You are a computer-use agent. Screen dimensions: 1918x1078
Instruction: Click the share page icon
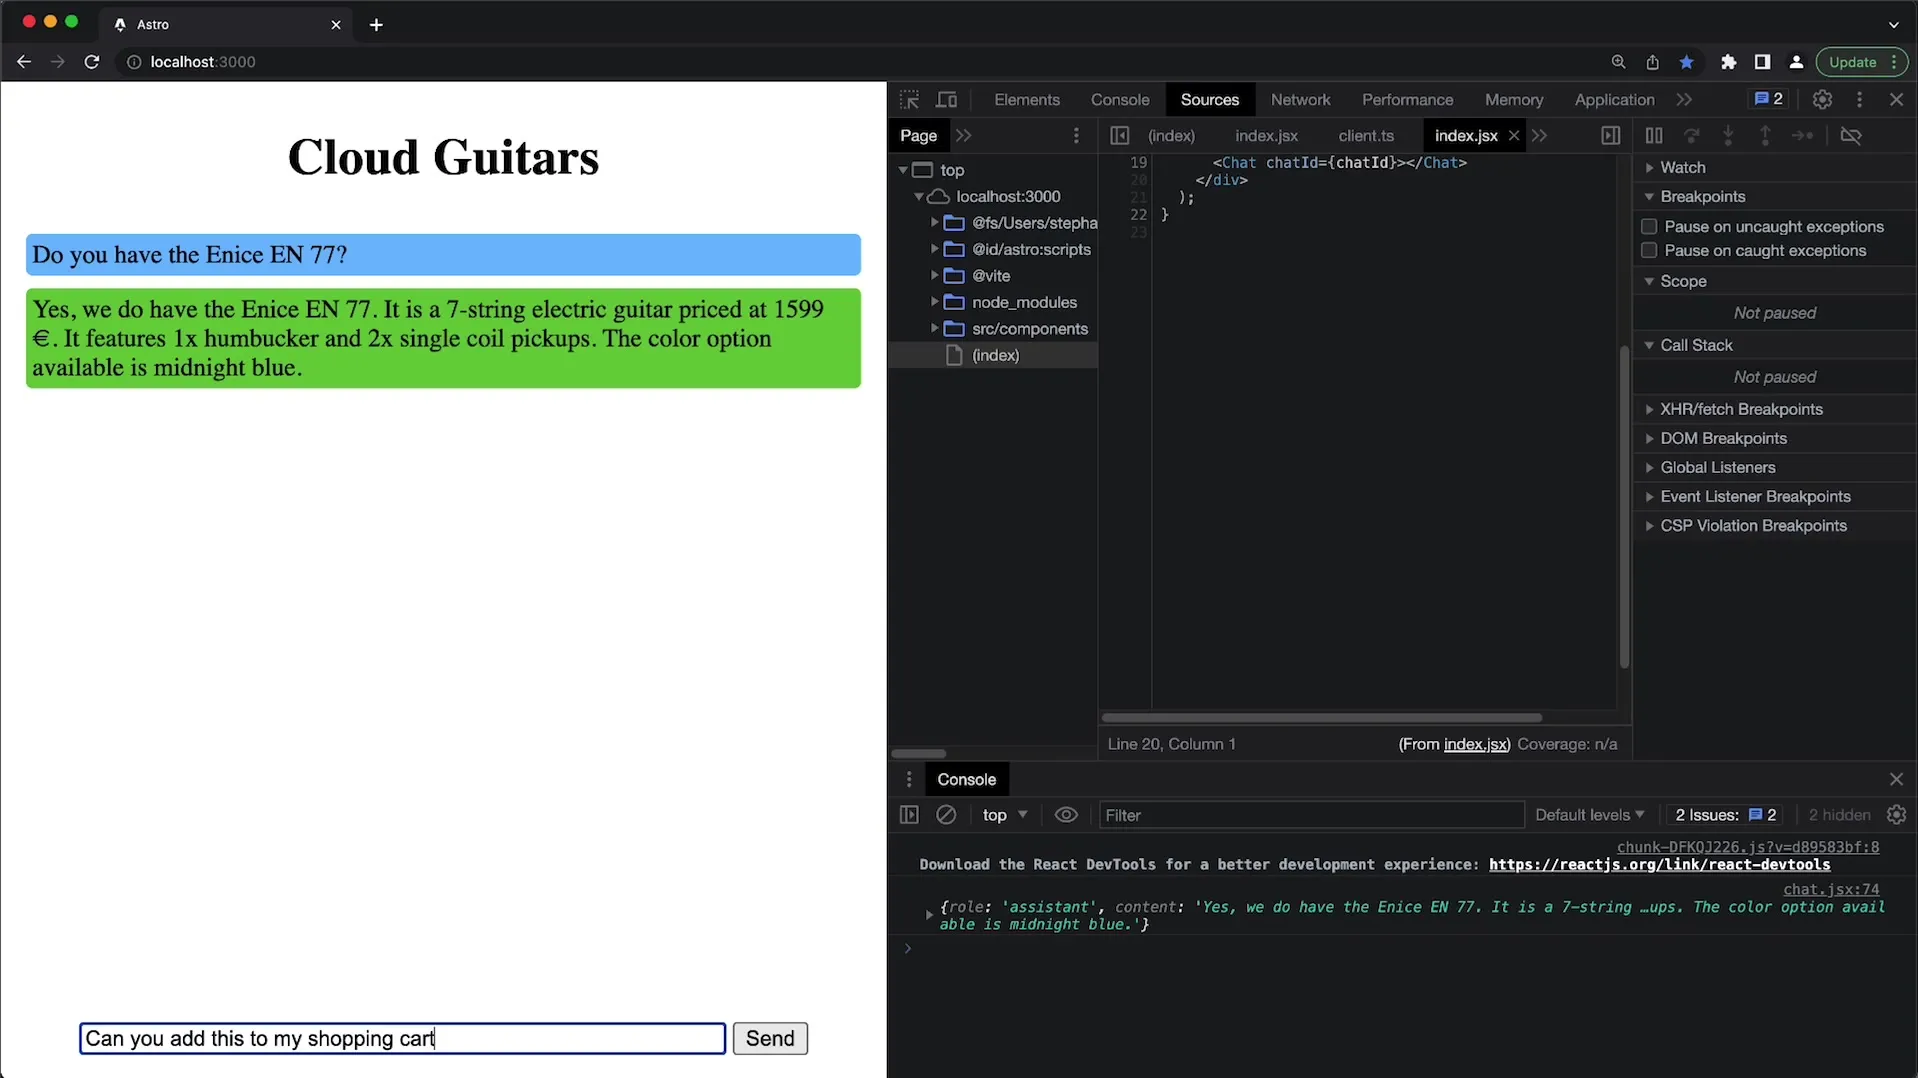[1652, 62]
